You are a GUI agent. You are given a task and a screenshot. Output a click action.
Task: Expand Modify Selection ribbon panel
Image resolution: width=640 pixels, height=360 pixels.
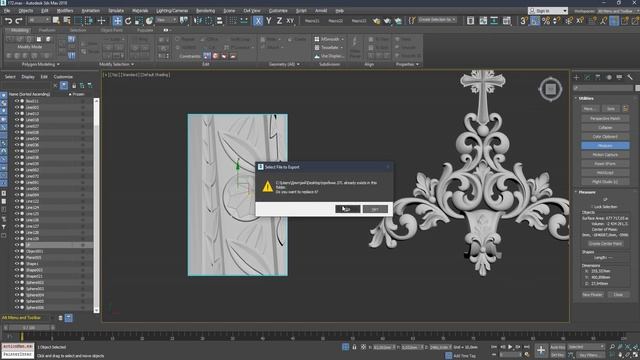[x=117, y=64]
